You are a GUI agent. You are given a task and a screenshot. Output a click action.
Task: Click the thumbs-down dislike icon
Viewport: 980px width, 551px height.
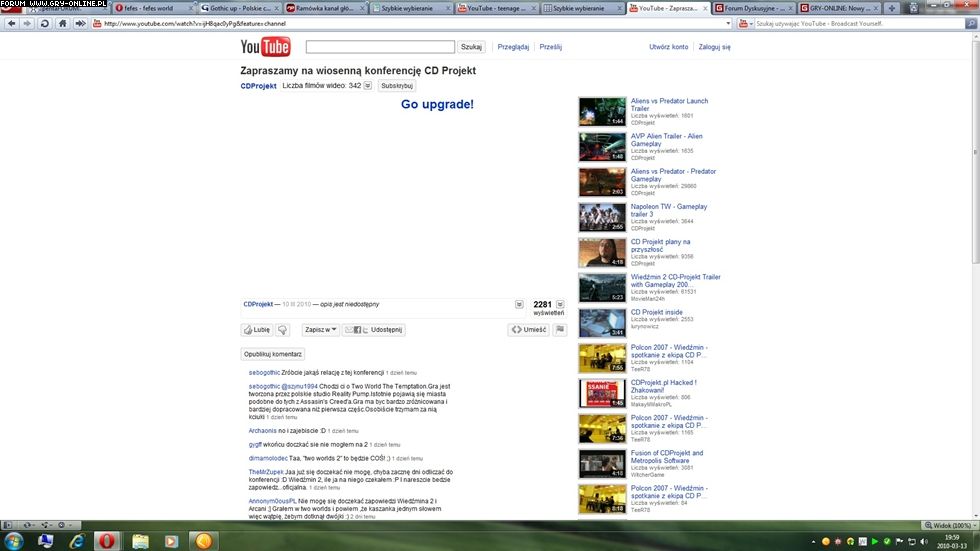pyautogui.click(x=282, y=329)
